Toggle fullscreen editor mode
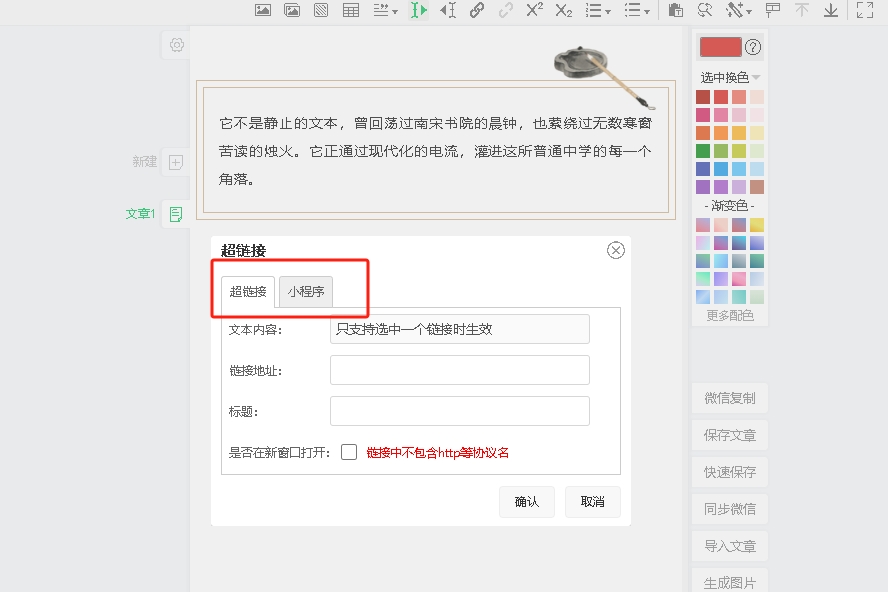The image size is (888, 592). [865, 10]
